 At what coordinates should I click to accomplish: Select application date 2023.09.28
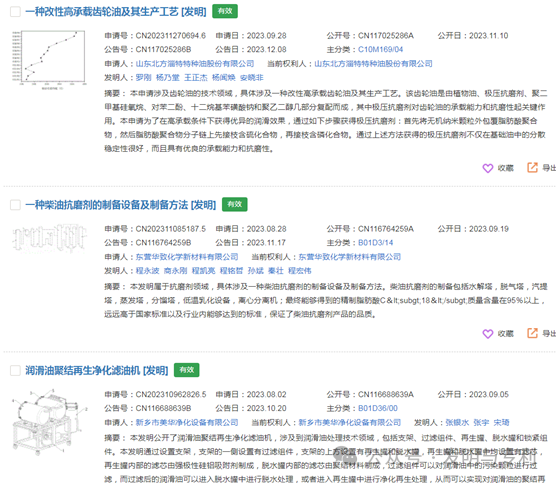[267, 36]
